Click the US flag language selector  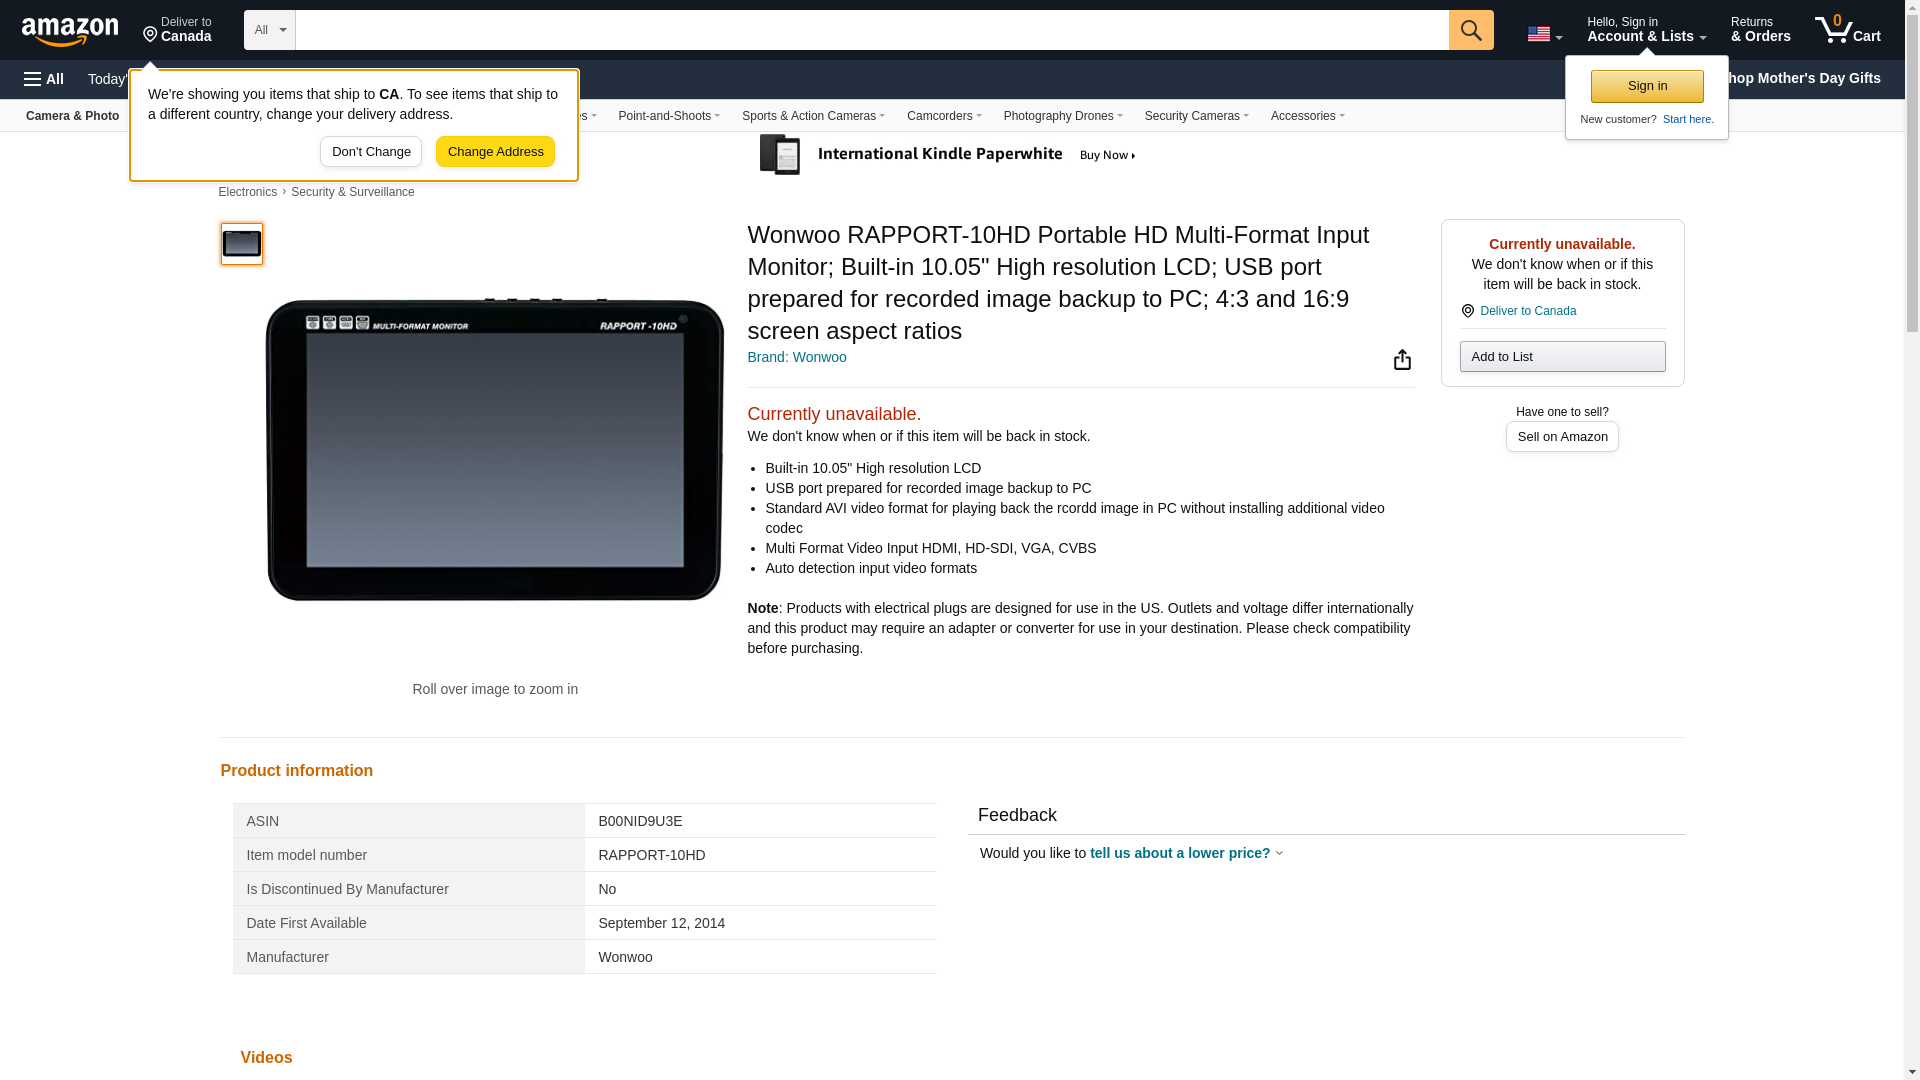click(x=1544, y=34)
